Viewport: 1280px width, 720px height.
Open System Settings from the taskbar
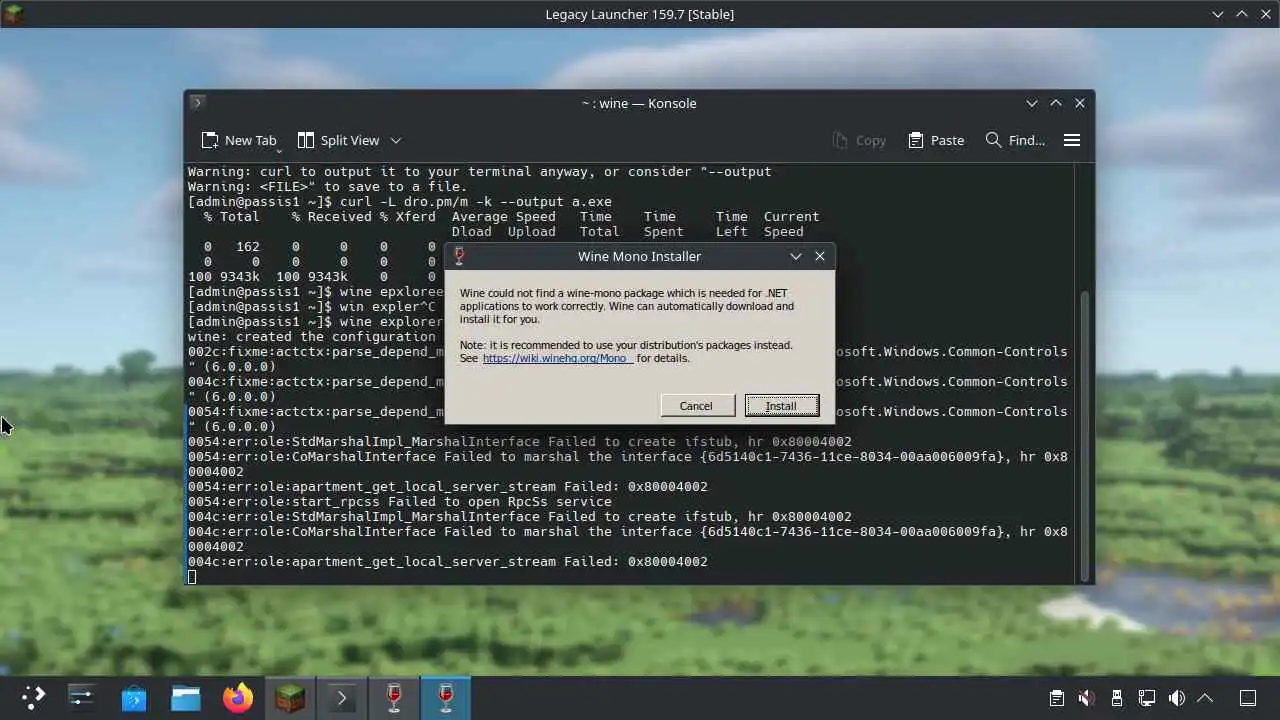coord(82,698)
